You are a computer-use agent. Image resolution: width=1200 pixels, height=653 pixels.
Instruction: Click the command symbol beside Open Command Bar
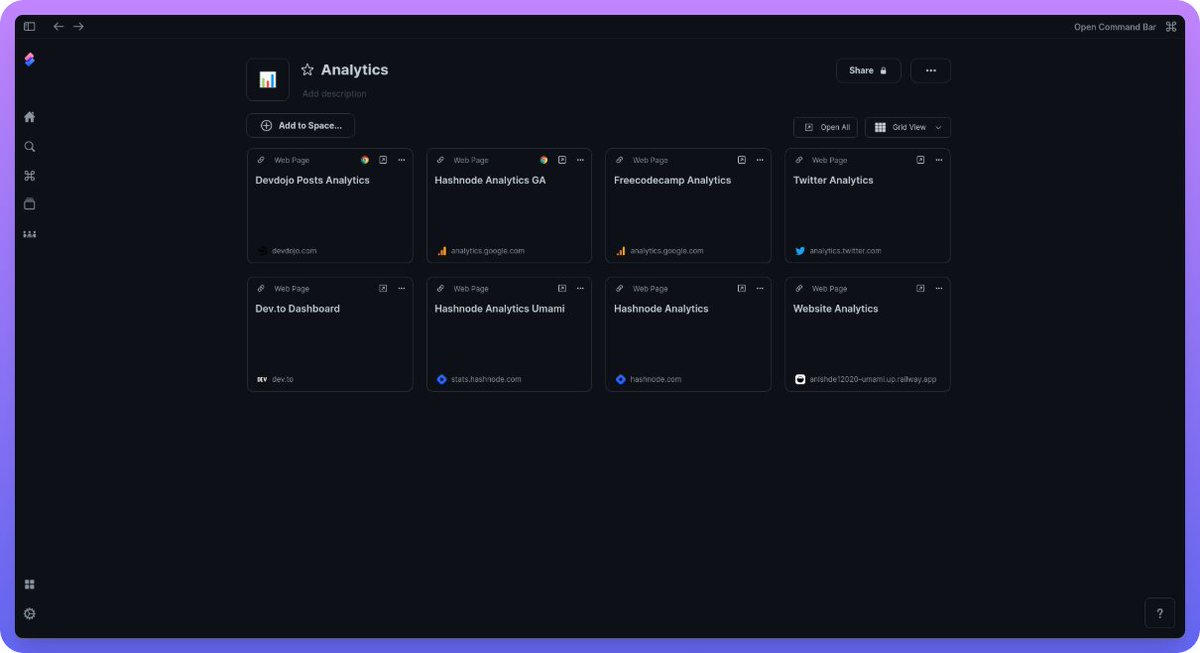coord(1169,27)
